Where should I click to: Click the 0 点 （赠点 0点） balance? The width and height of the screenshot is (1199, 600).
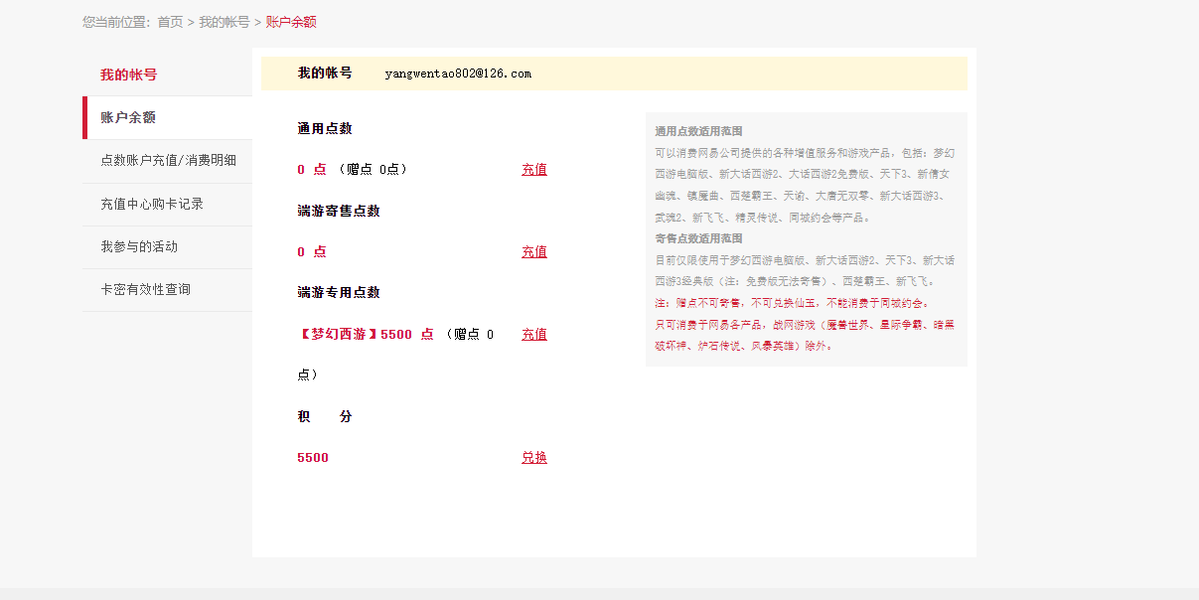353,170
